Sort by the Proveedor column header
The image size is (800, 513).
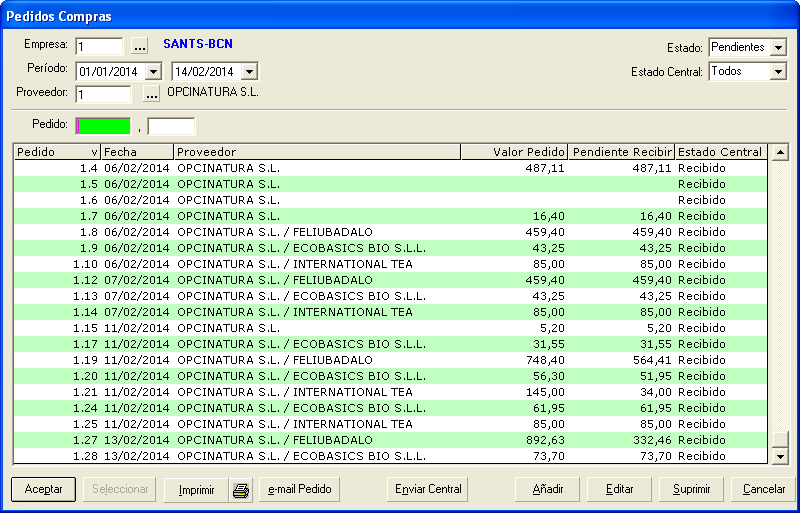(317, 152)
